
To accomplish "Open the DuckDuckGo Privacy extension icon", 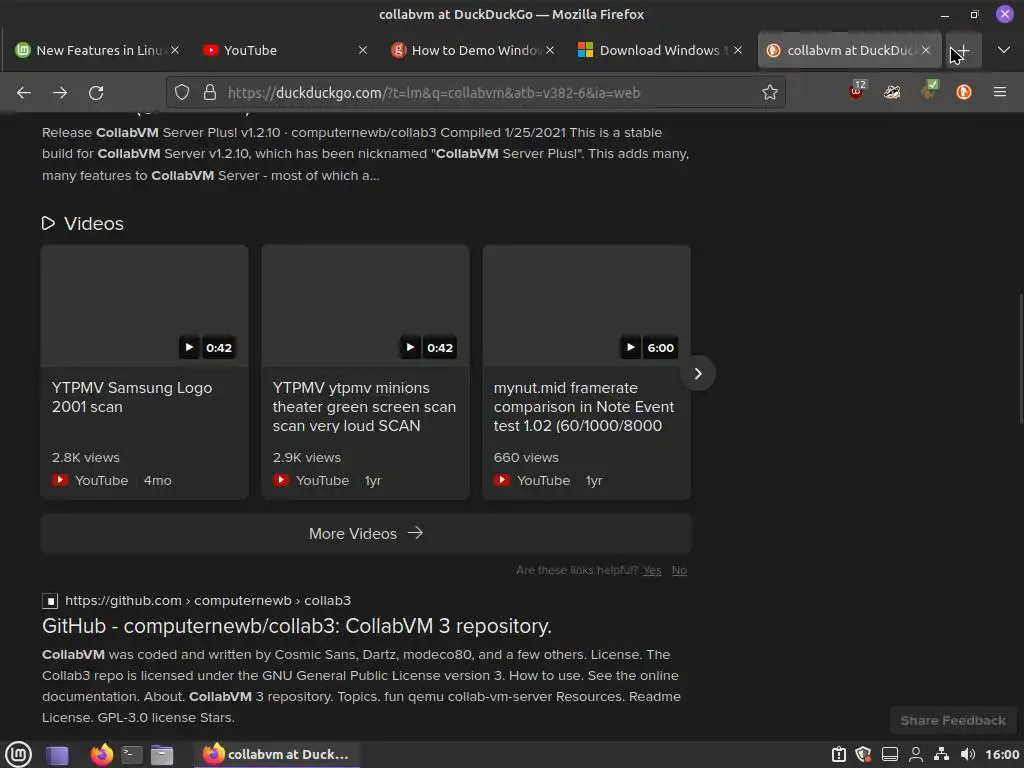I will coord(964,93).
